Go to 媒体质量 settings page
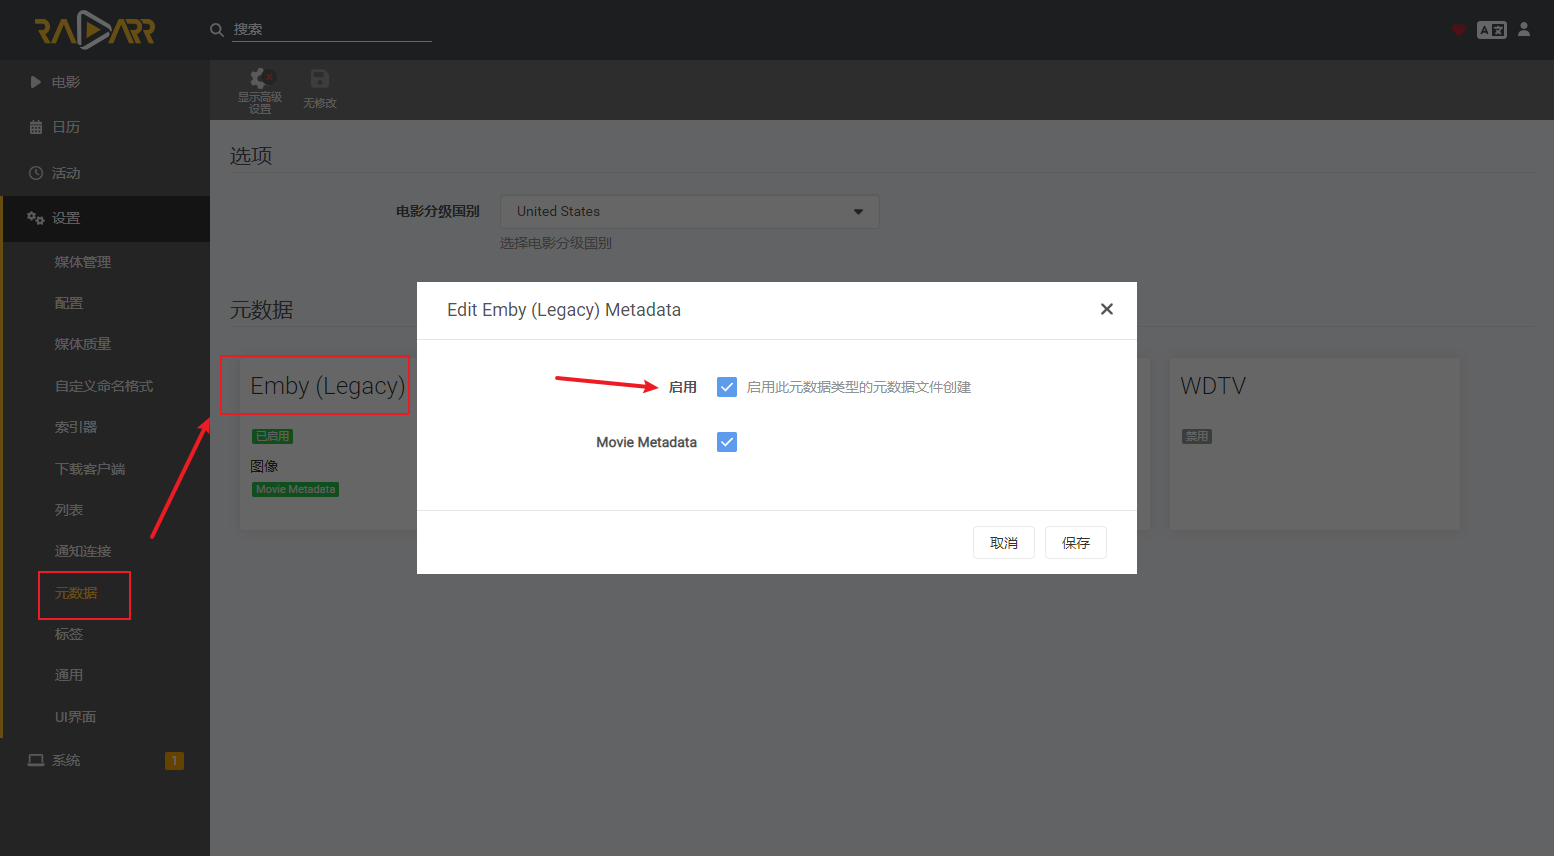The width and height of the screenshot is (1554, 856). click(83, 344)
